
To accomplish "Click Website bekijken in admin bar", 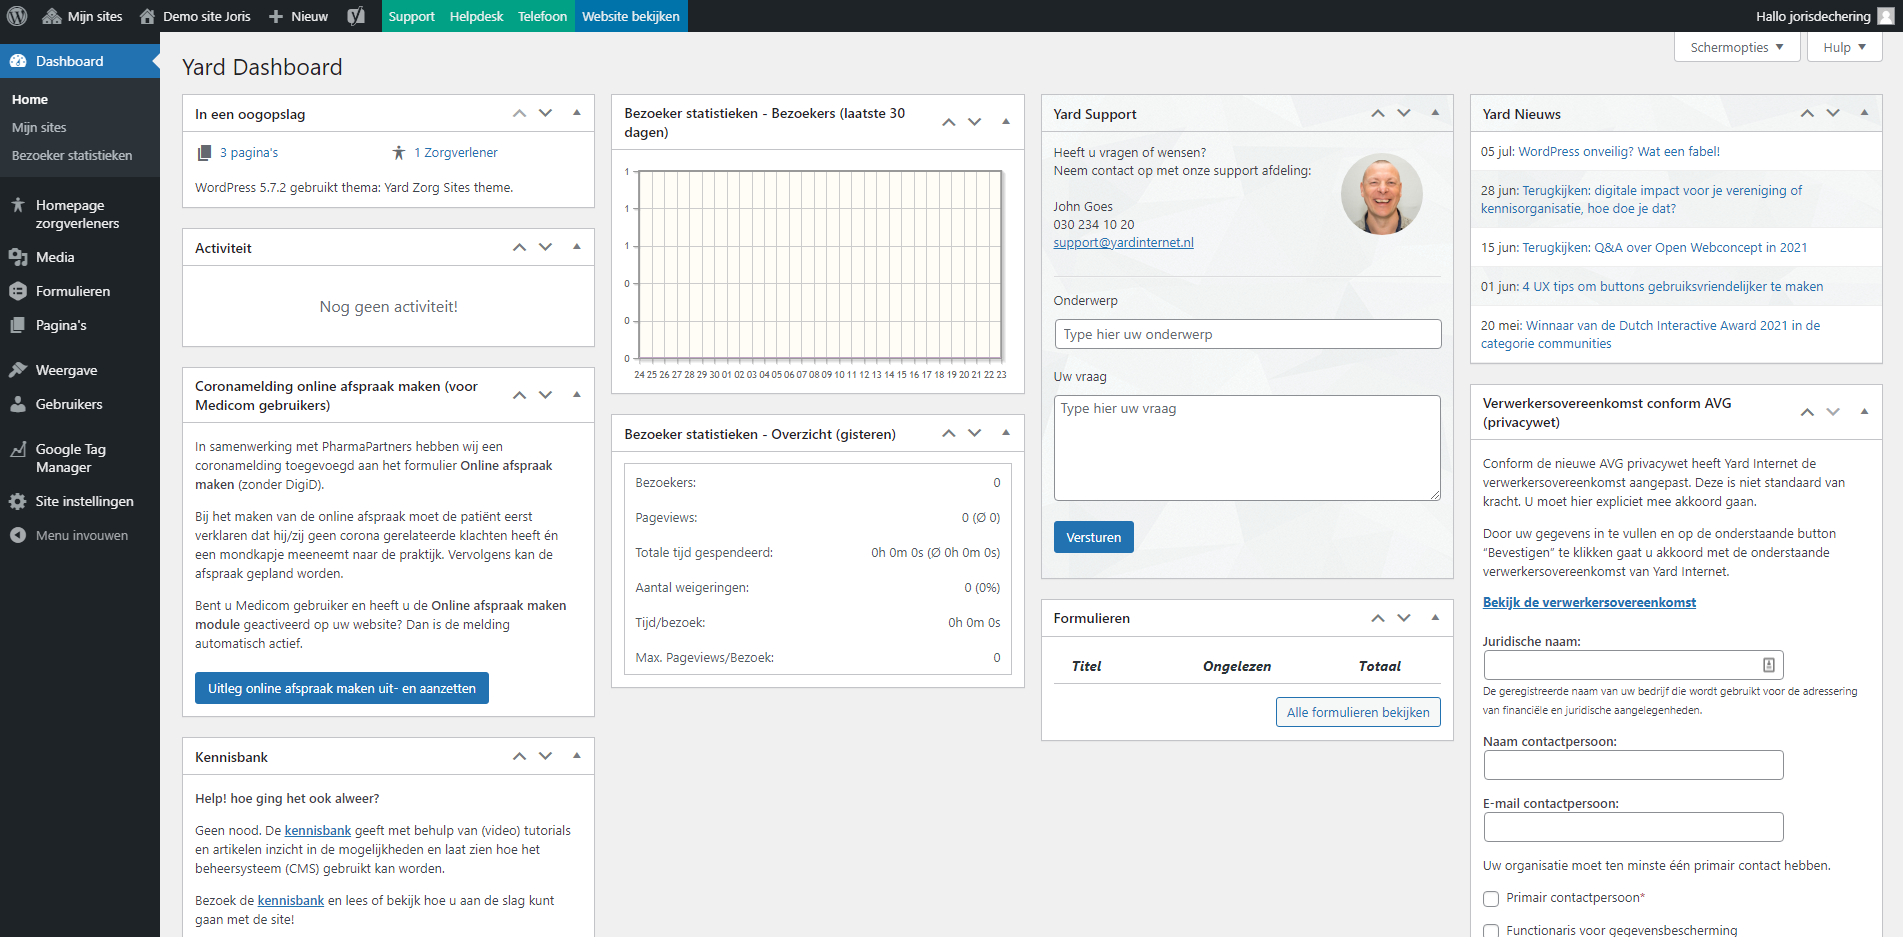I will pos(631,16).
